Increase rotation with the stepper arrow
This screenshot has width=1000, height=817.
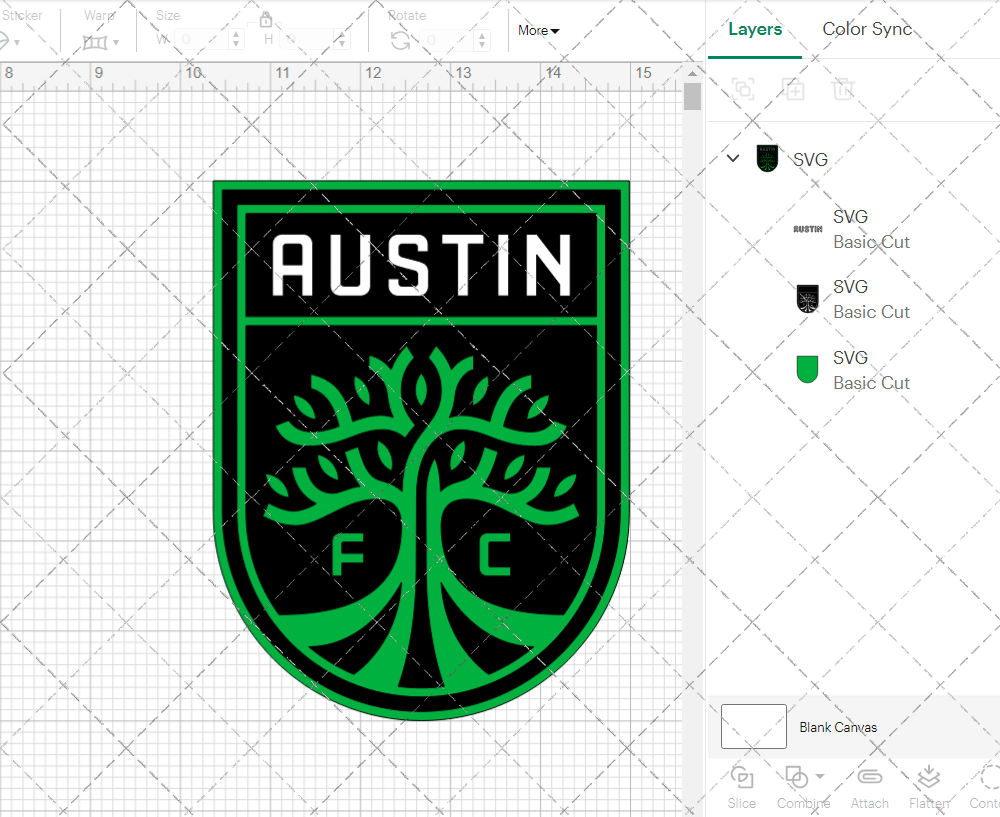click(480, 36)
